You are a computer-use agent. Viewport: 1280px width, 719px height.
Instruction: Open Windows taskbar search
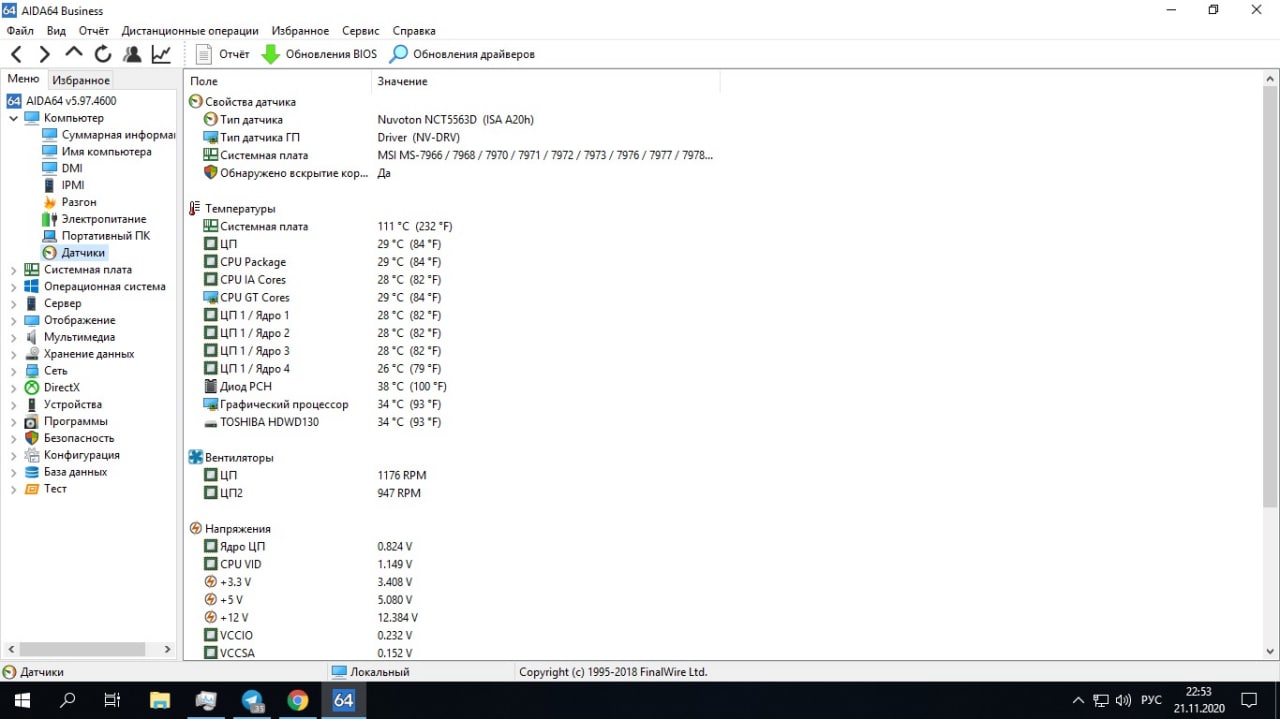click(x=67, y=700)
